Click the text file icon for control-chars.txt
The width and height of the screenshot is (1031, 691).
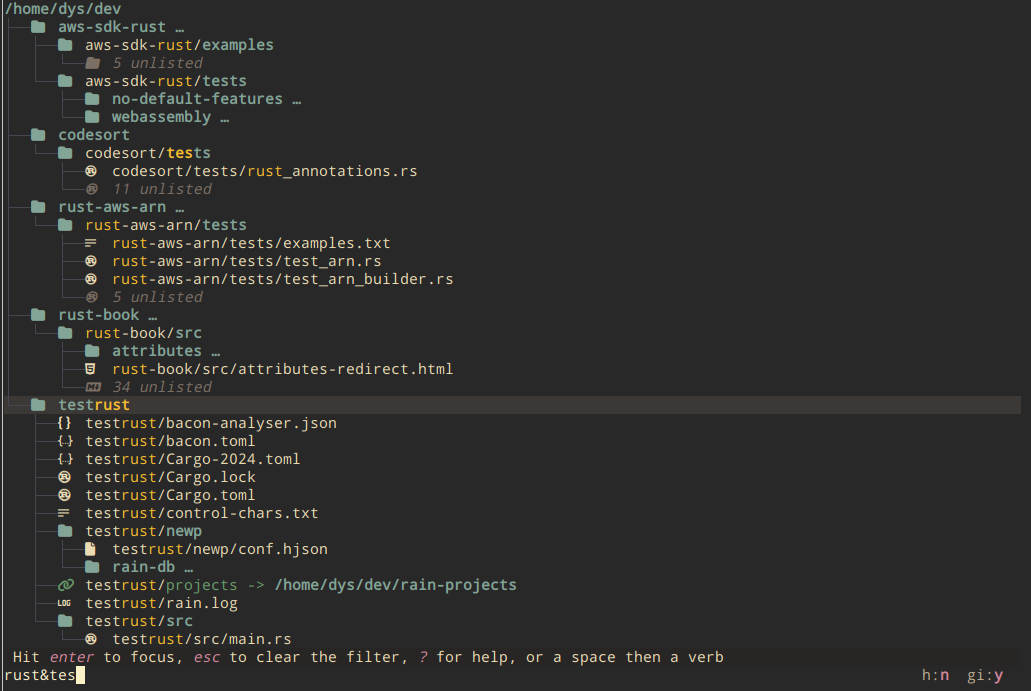pos(65,513)
